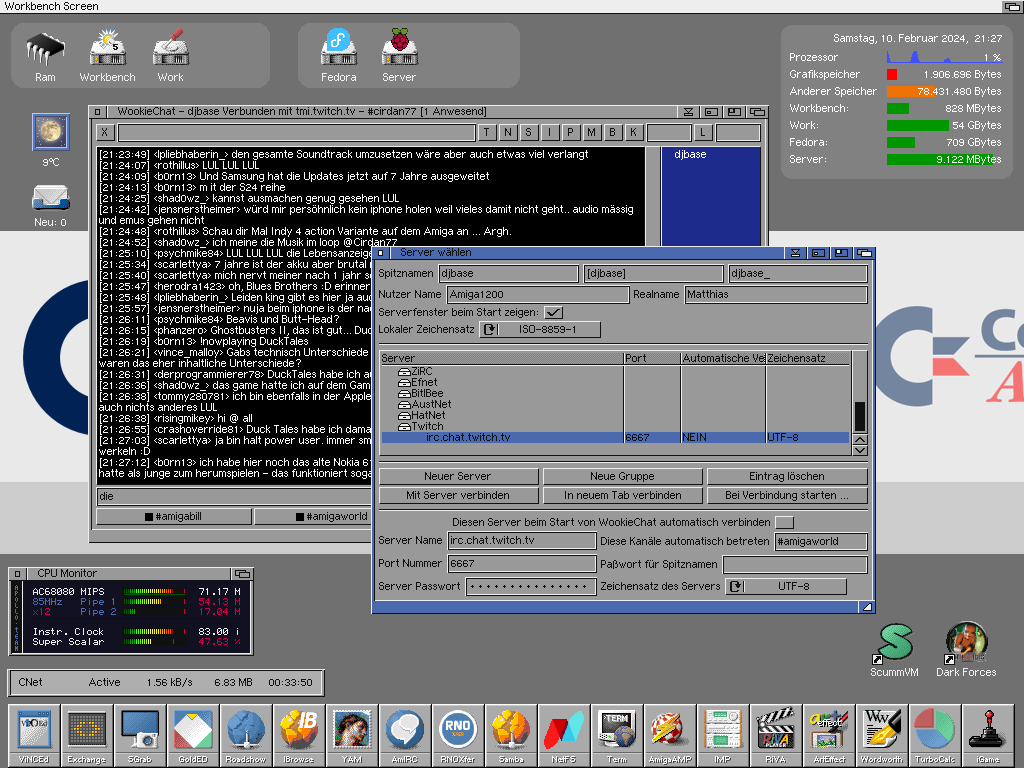
Task: Launch TurboCalc from the dock
Action: pyautogui.click(x=935, y=735)
